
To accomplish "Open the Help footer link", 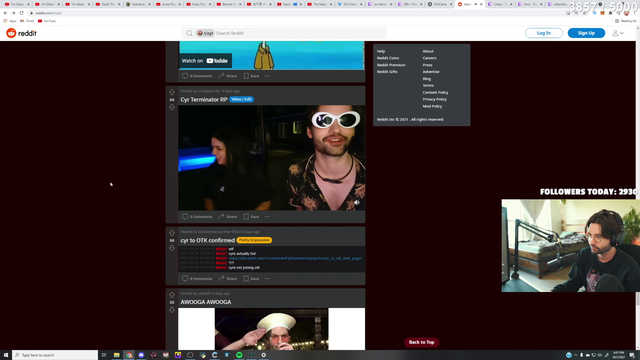I will click(x=381, y=51).
